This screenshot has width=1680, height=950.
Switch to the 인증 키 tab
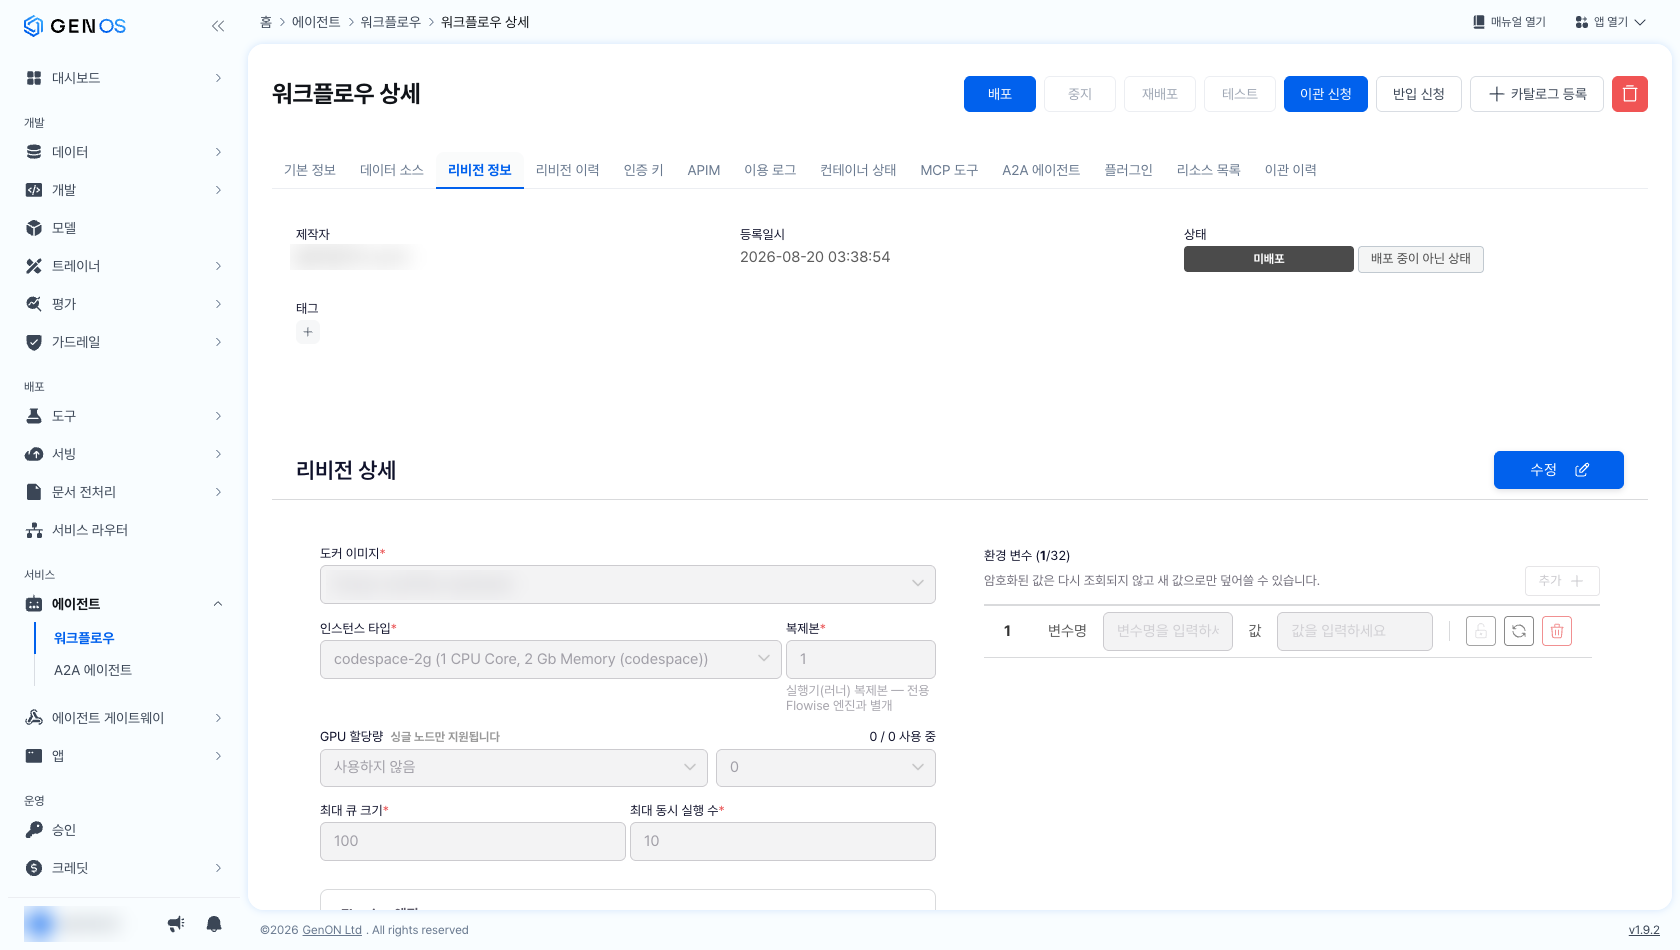pos(644,170)
